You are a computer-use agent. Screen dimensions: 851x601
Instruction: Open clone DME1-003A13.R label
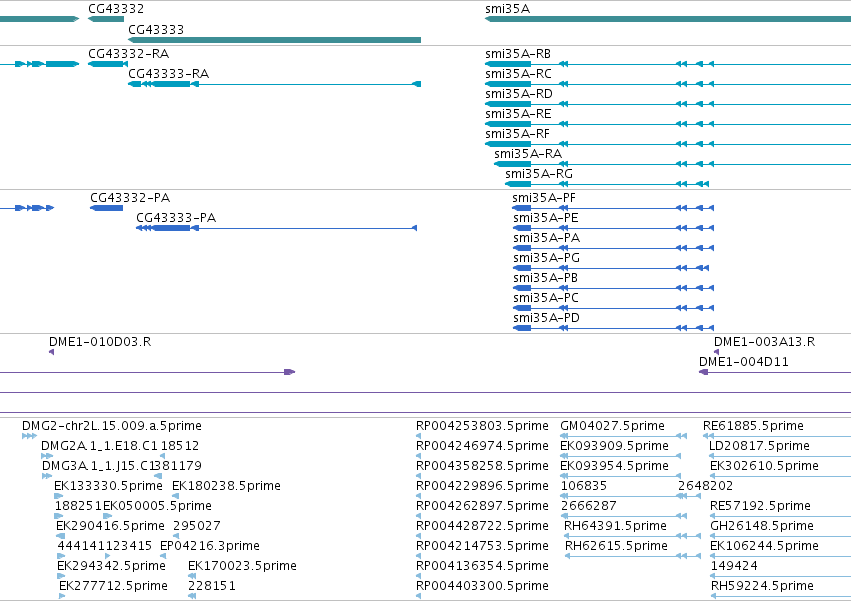(x=764, y=342)
